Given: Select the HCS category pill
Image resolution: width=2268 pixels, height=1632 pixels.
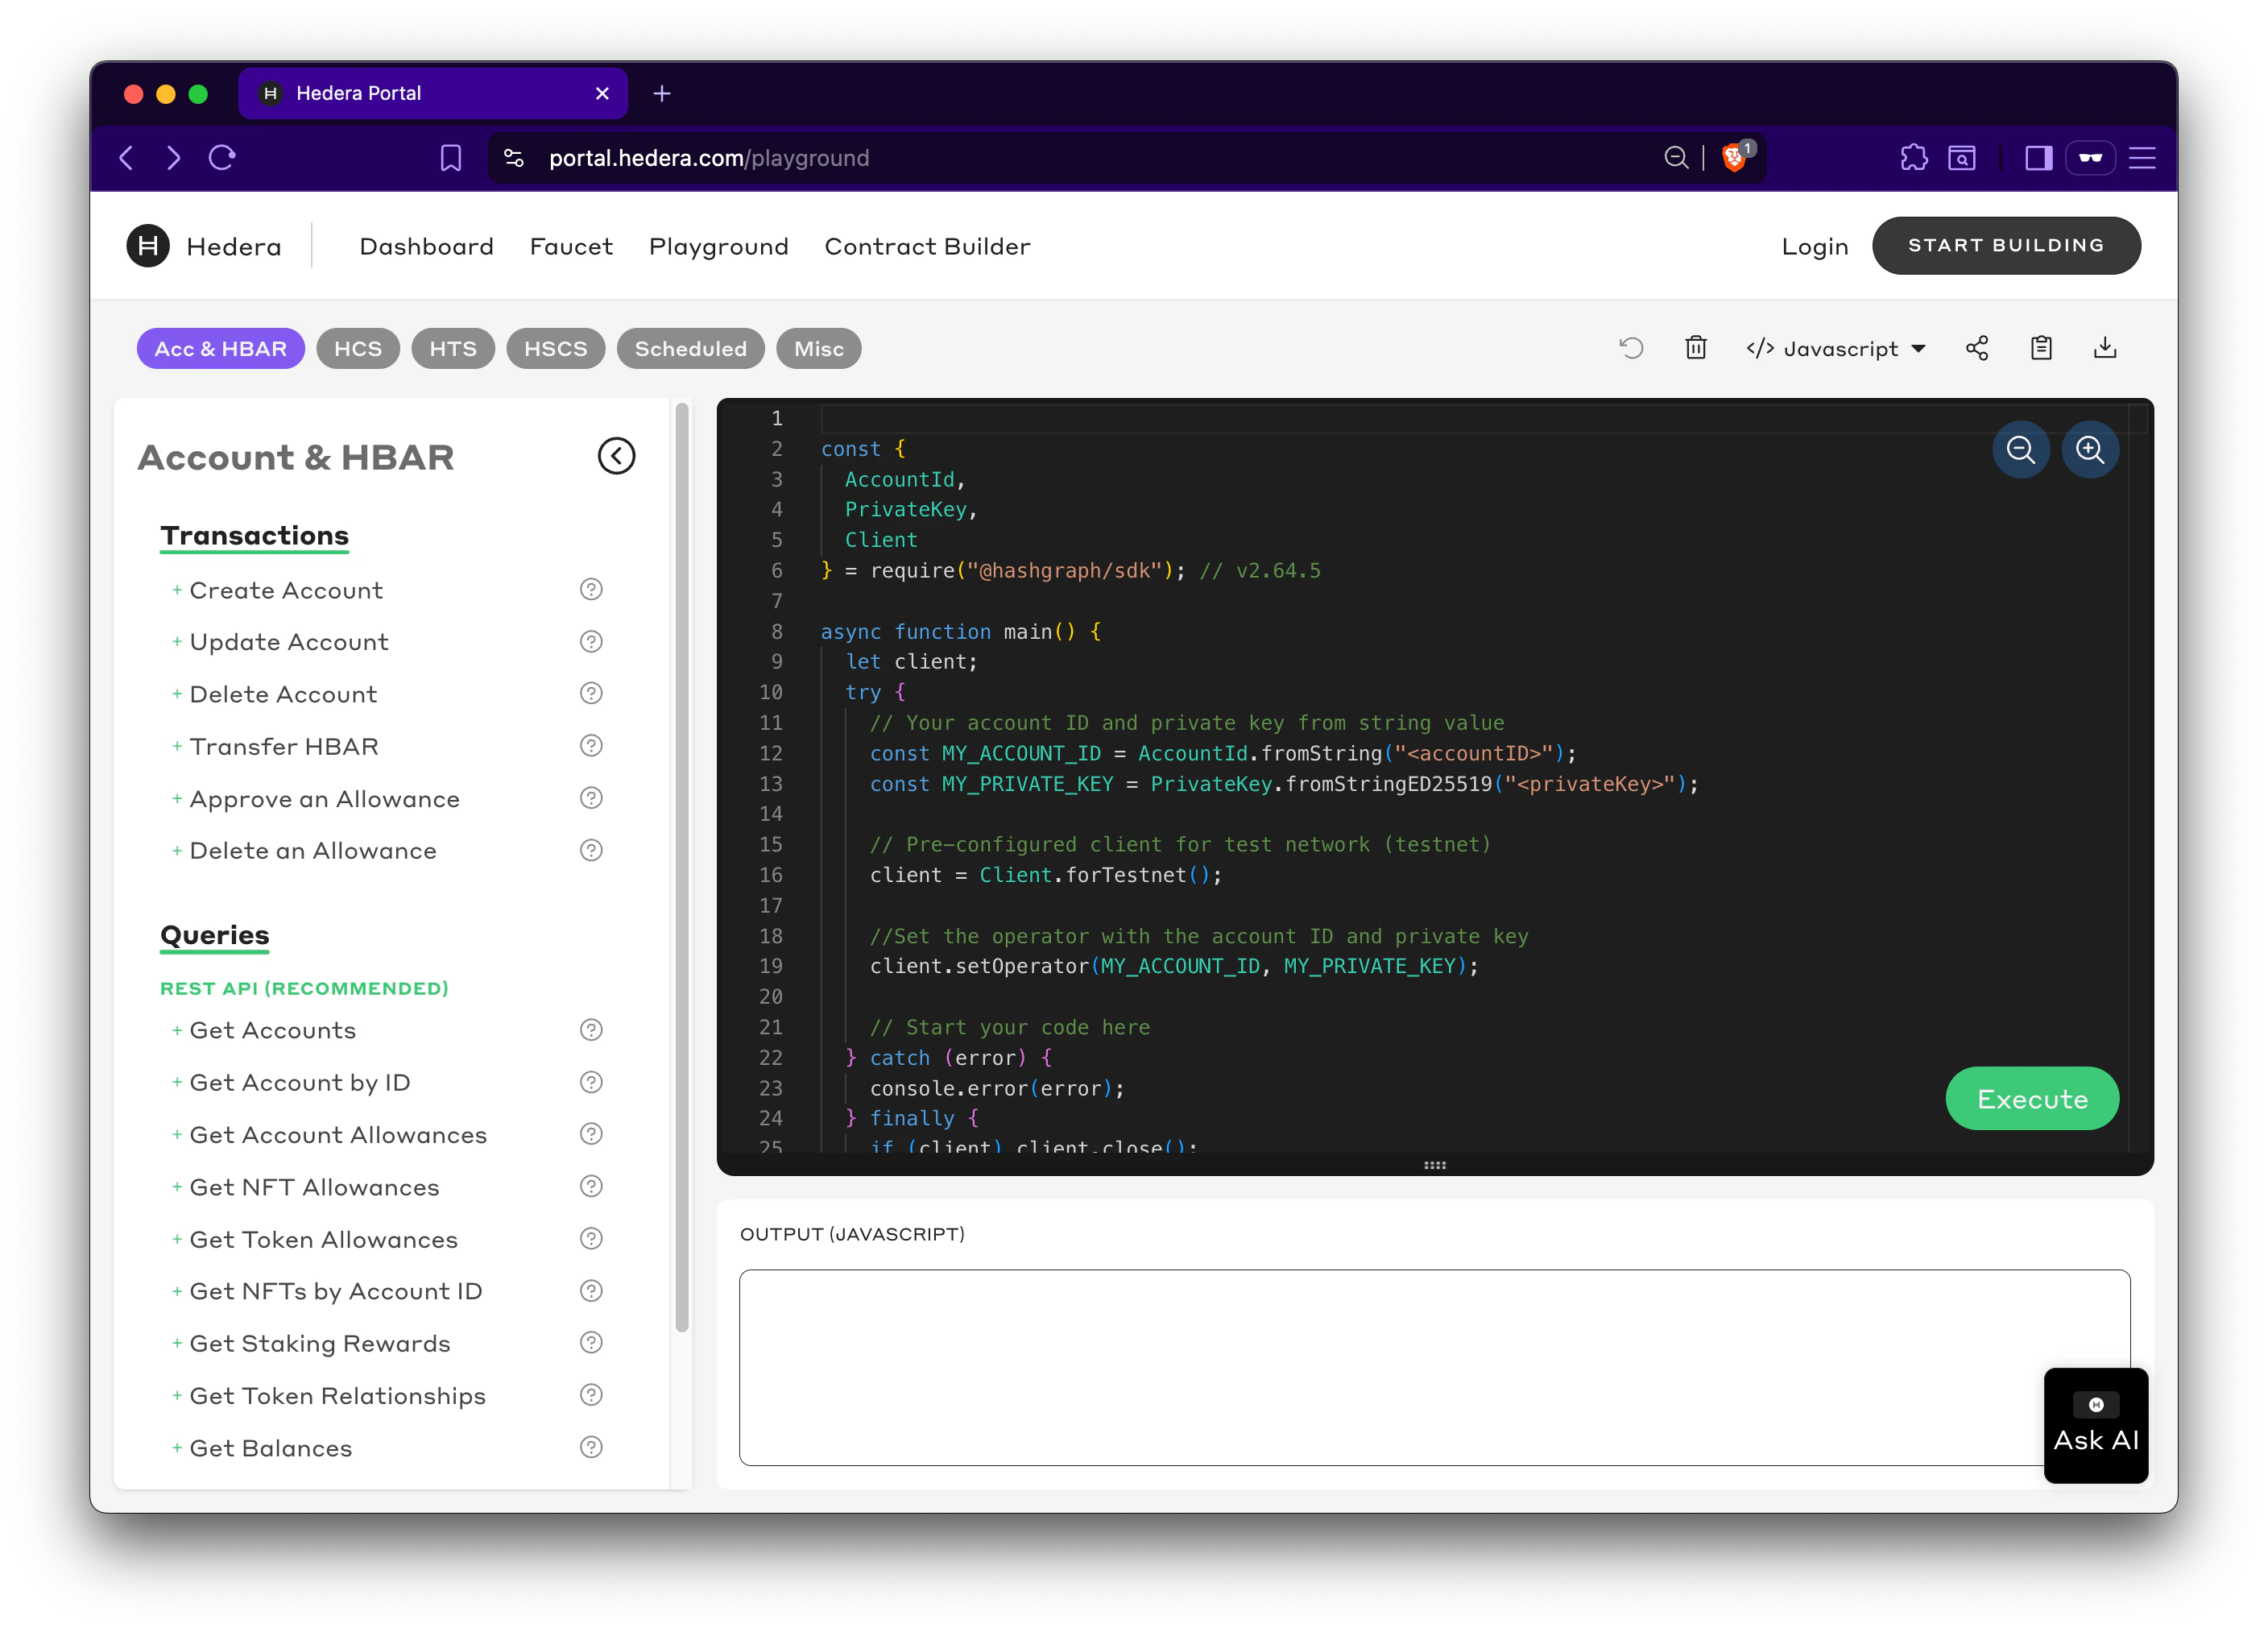Looking at the screenshot, I should coord(358,348).
